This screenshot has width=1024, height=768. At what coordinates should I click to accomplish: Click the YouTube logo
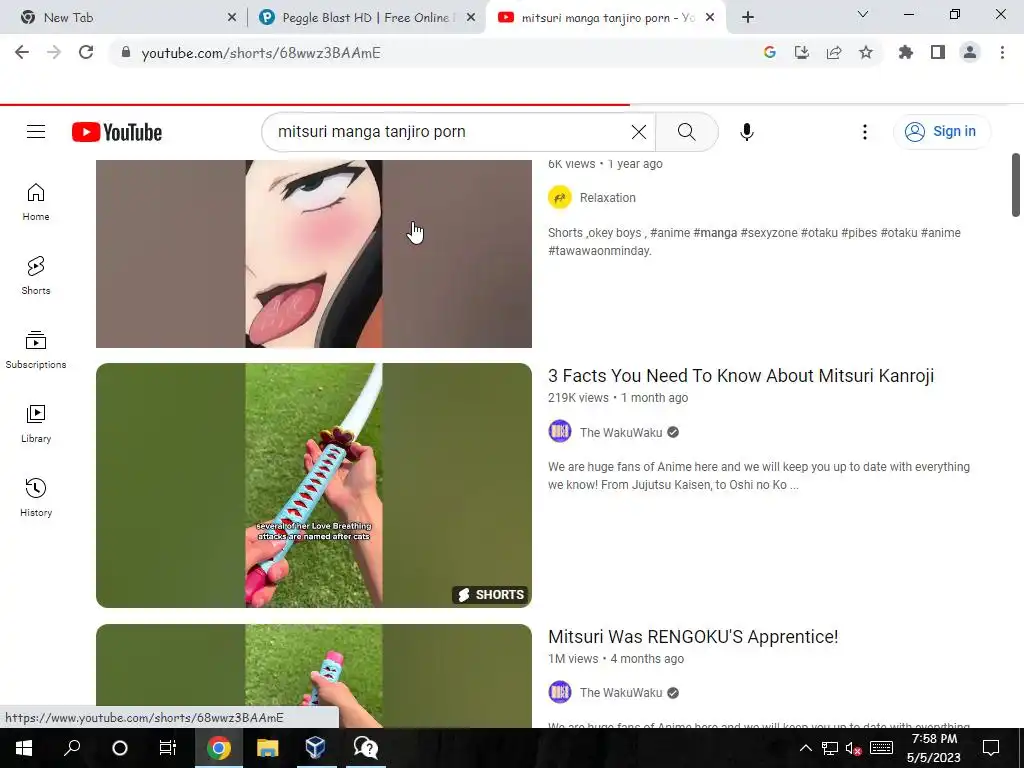(117, 132)
